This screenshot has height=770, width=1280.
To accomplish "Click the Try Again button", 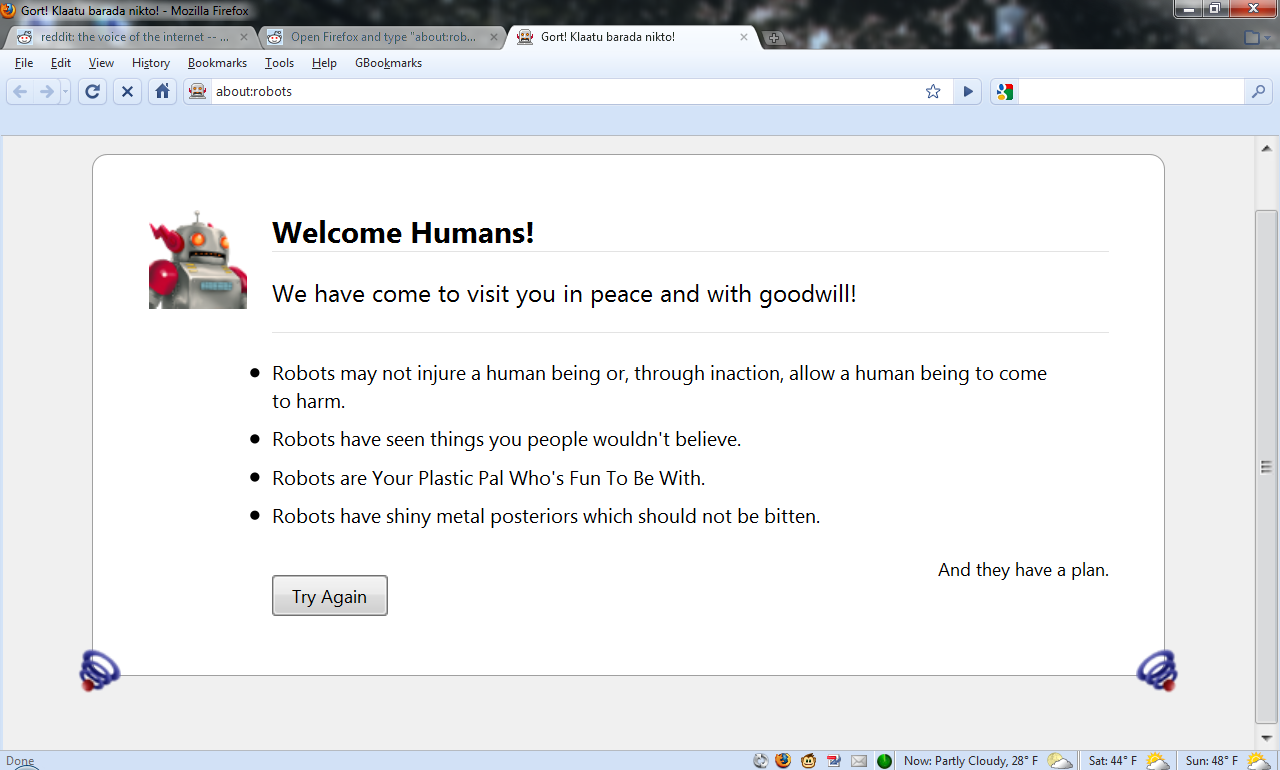I will 329,596.
